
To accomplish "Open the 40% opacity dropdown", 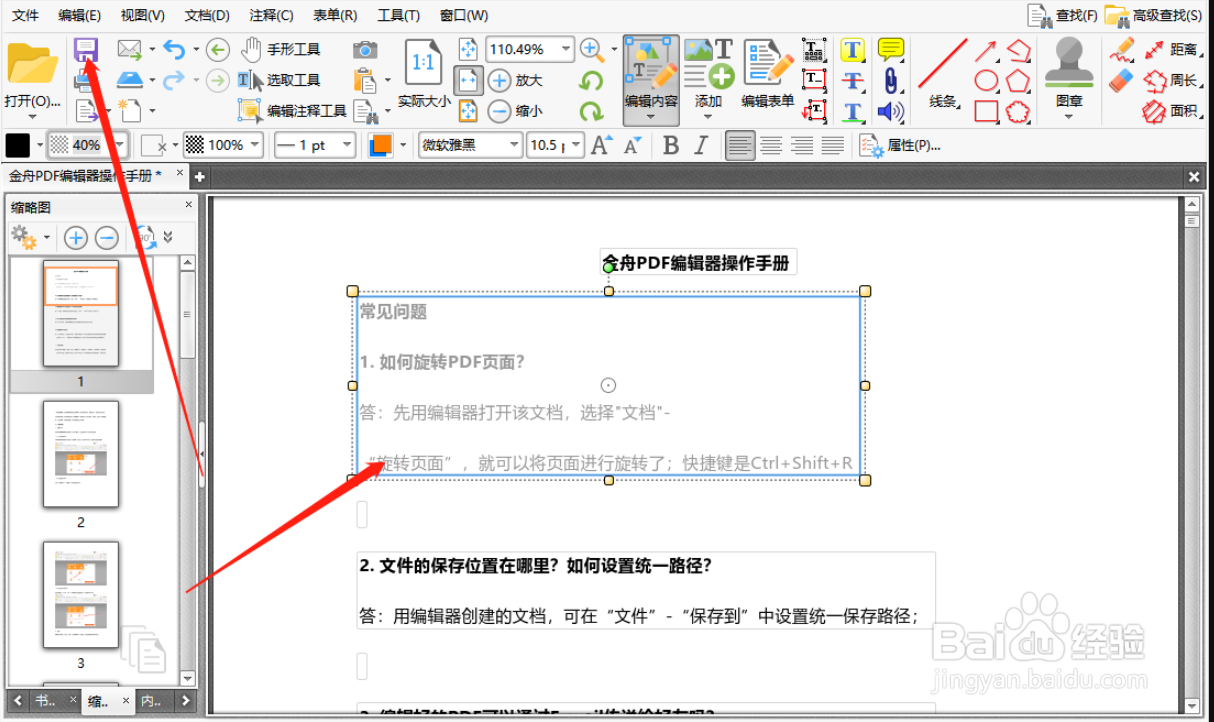I will (121, 145).
